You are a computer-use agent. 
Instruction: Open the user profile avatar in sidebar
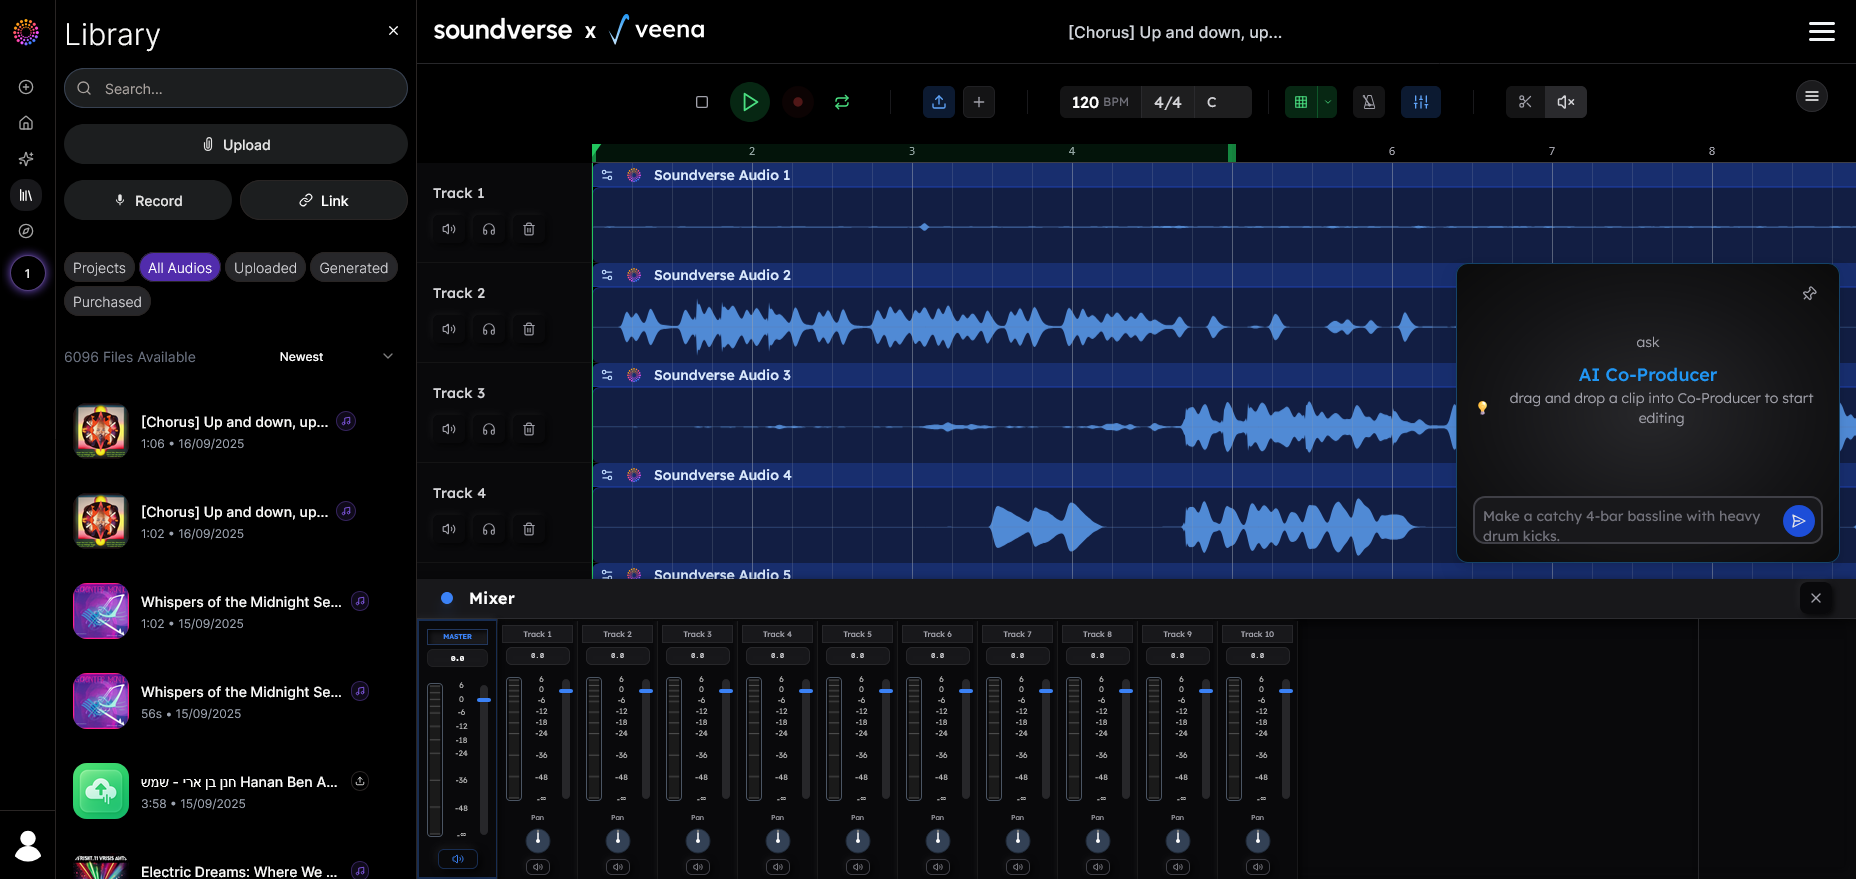point(28,846)
